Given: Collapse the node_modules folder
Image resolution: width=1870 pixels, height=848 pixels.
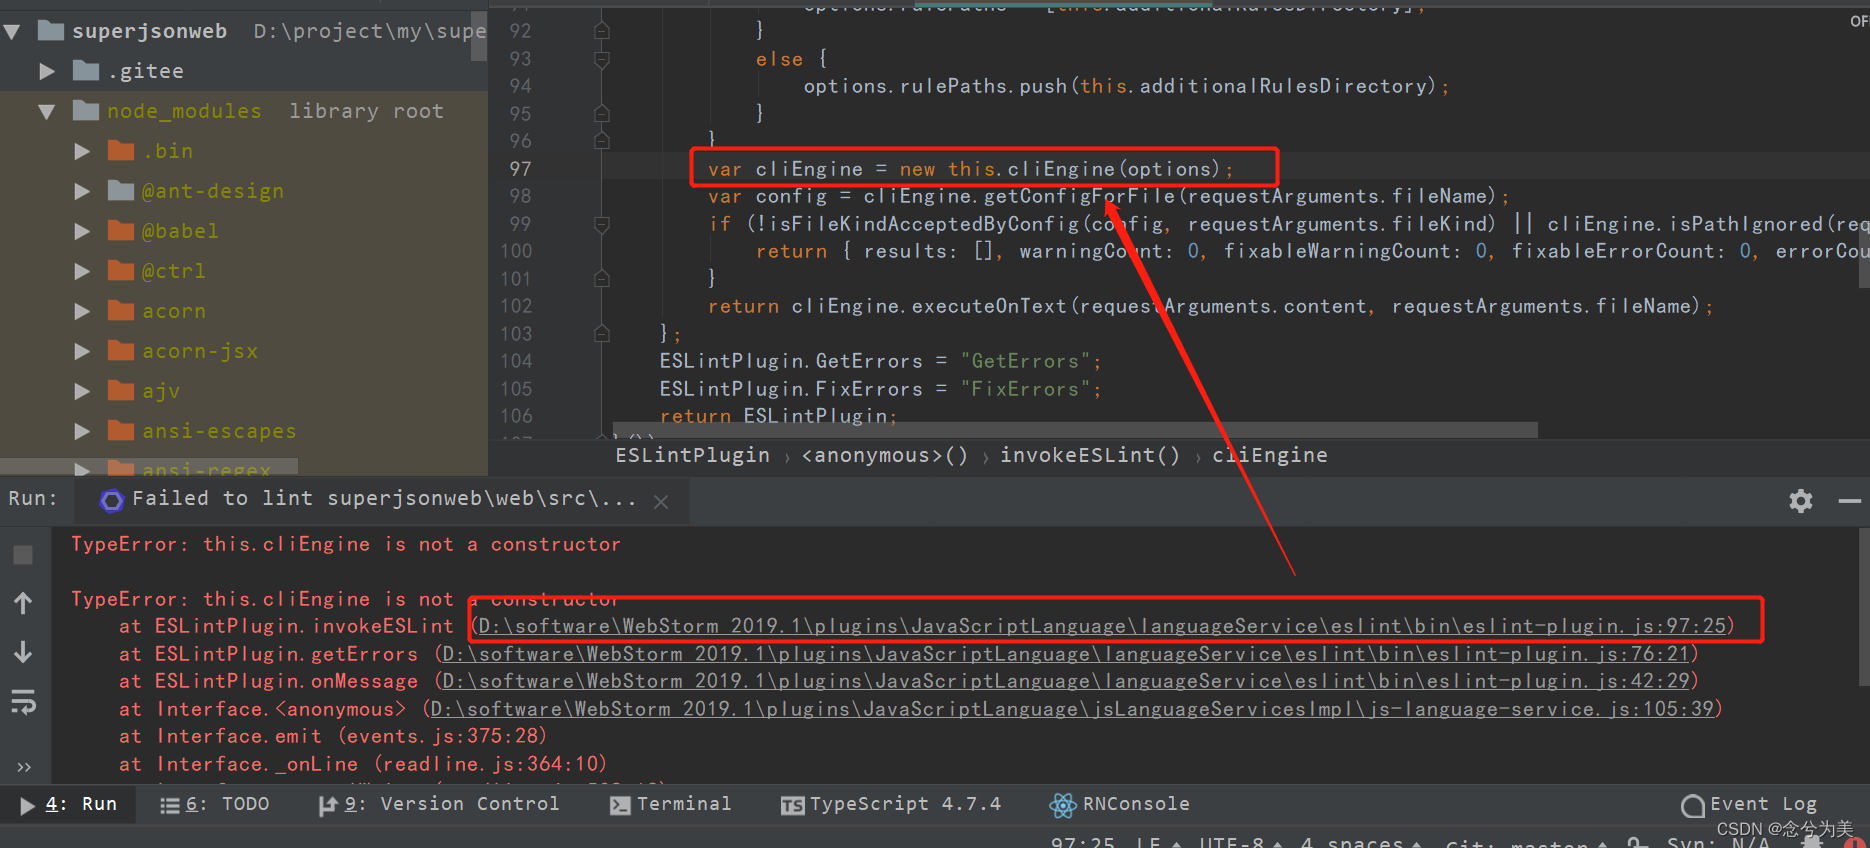Looking at the screenshot, I should pos(46,111).
